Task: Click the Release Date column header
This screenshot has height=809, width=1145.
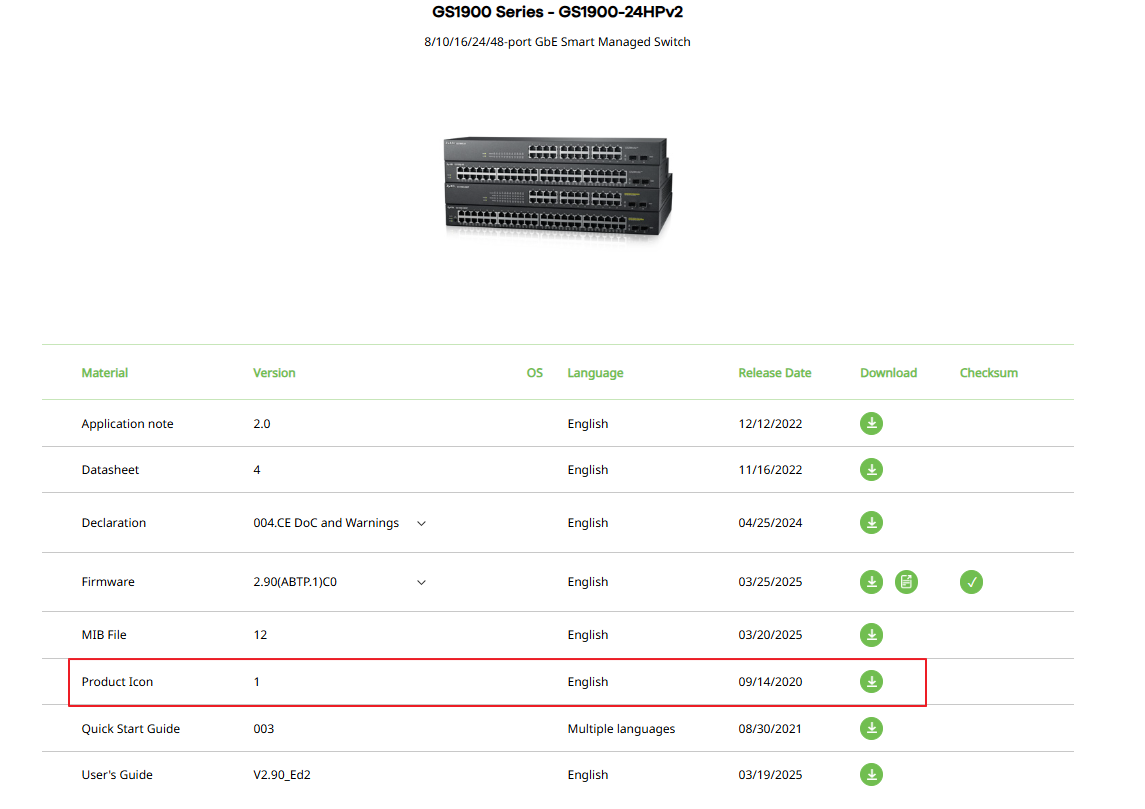Action: click(x=775, y=373)
